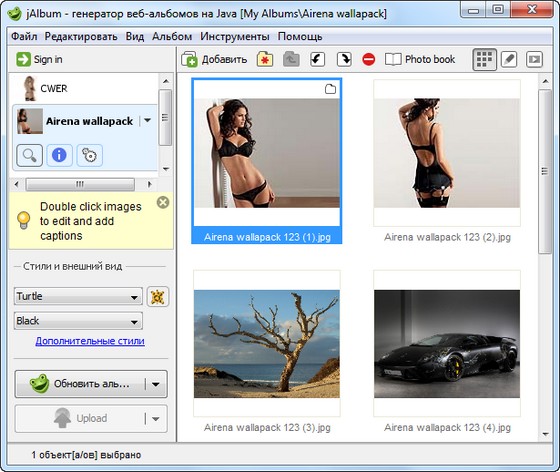The width and height of the screenshot is (560, 472).
Task: Expand the Обновить альбом button arrow
Action: pyautogui.click(x=156, y=384)
